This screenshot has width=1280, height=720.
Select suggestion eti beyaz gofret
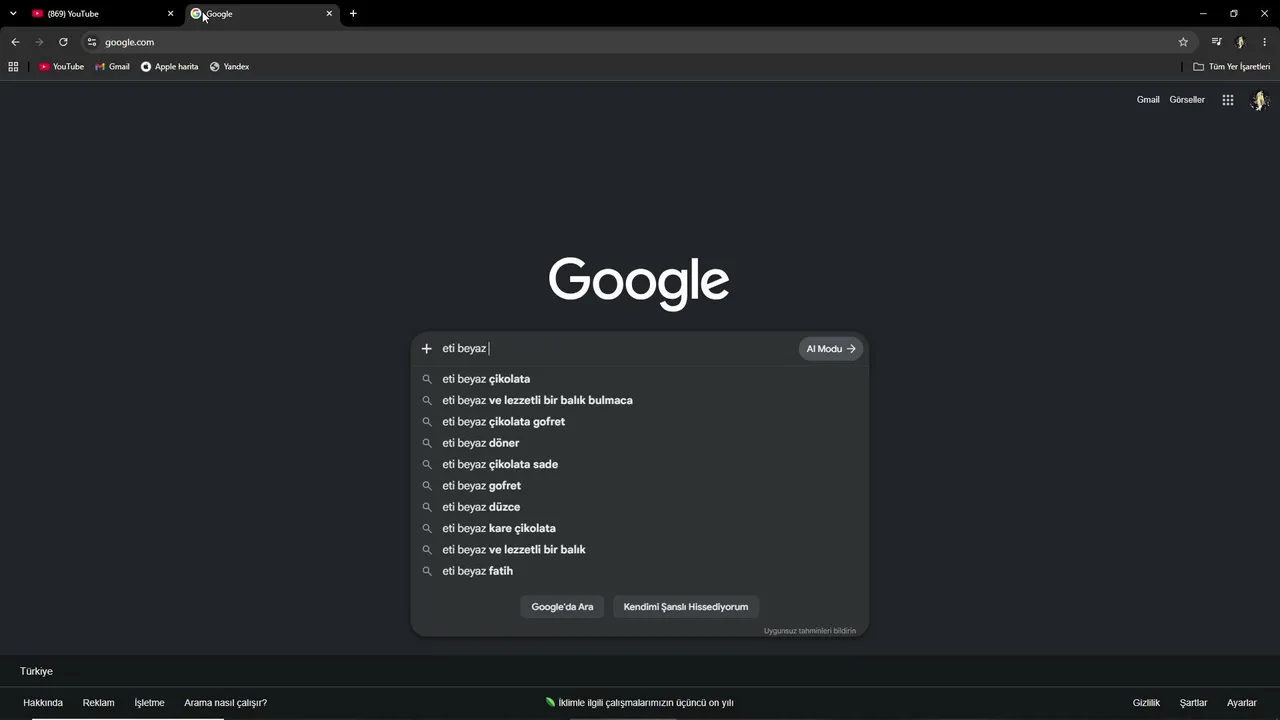point(640,486)
